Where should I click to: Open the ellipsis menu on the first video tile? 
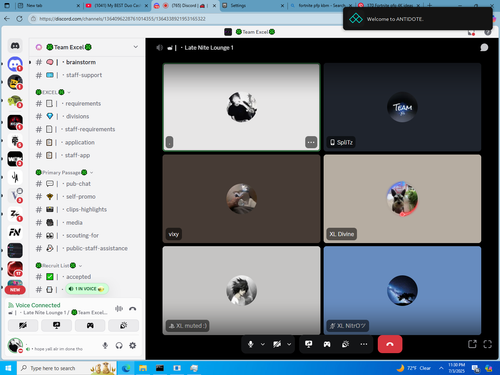click(x=311, y=142)
